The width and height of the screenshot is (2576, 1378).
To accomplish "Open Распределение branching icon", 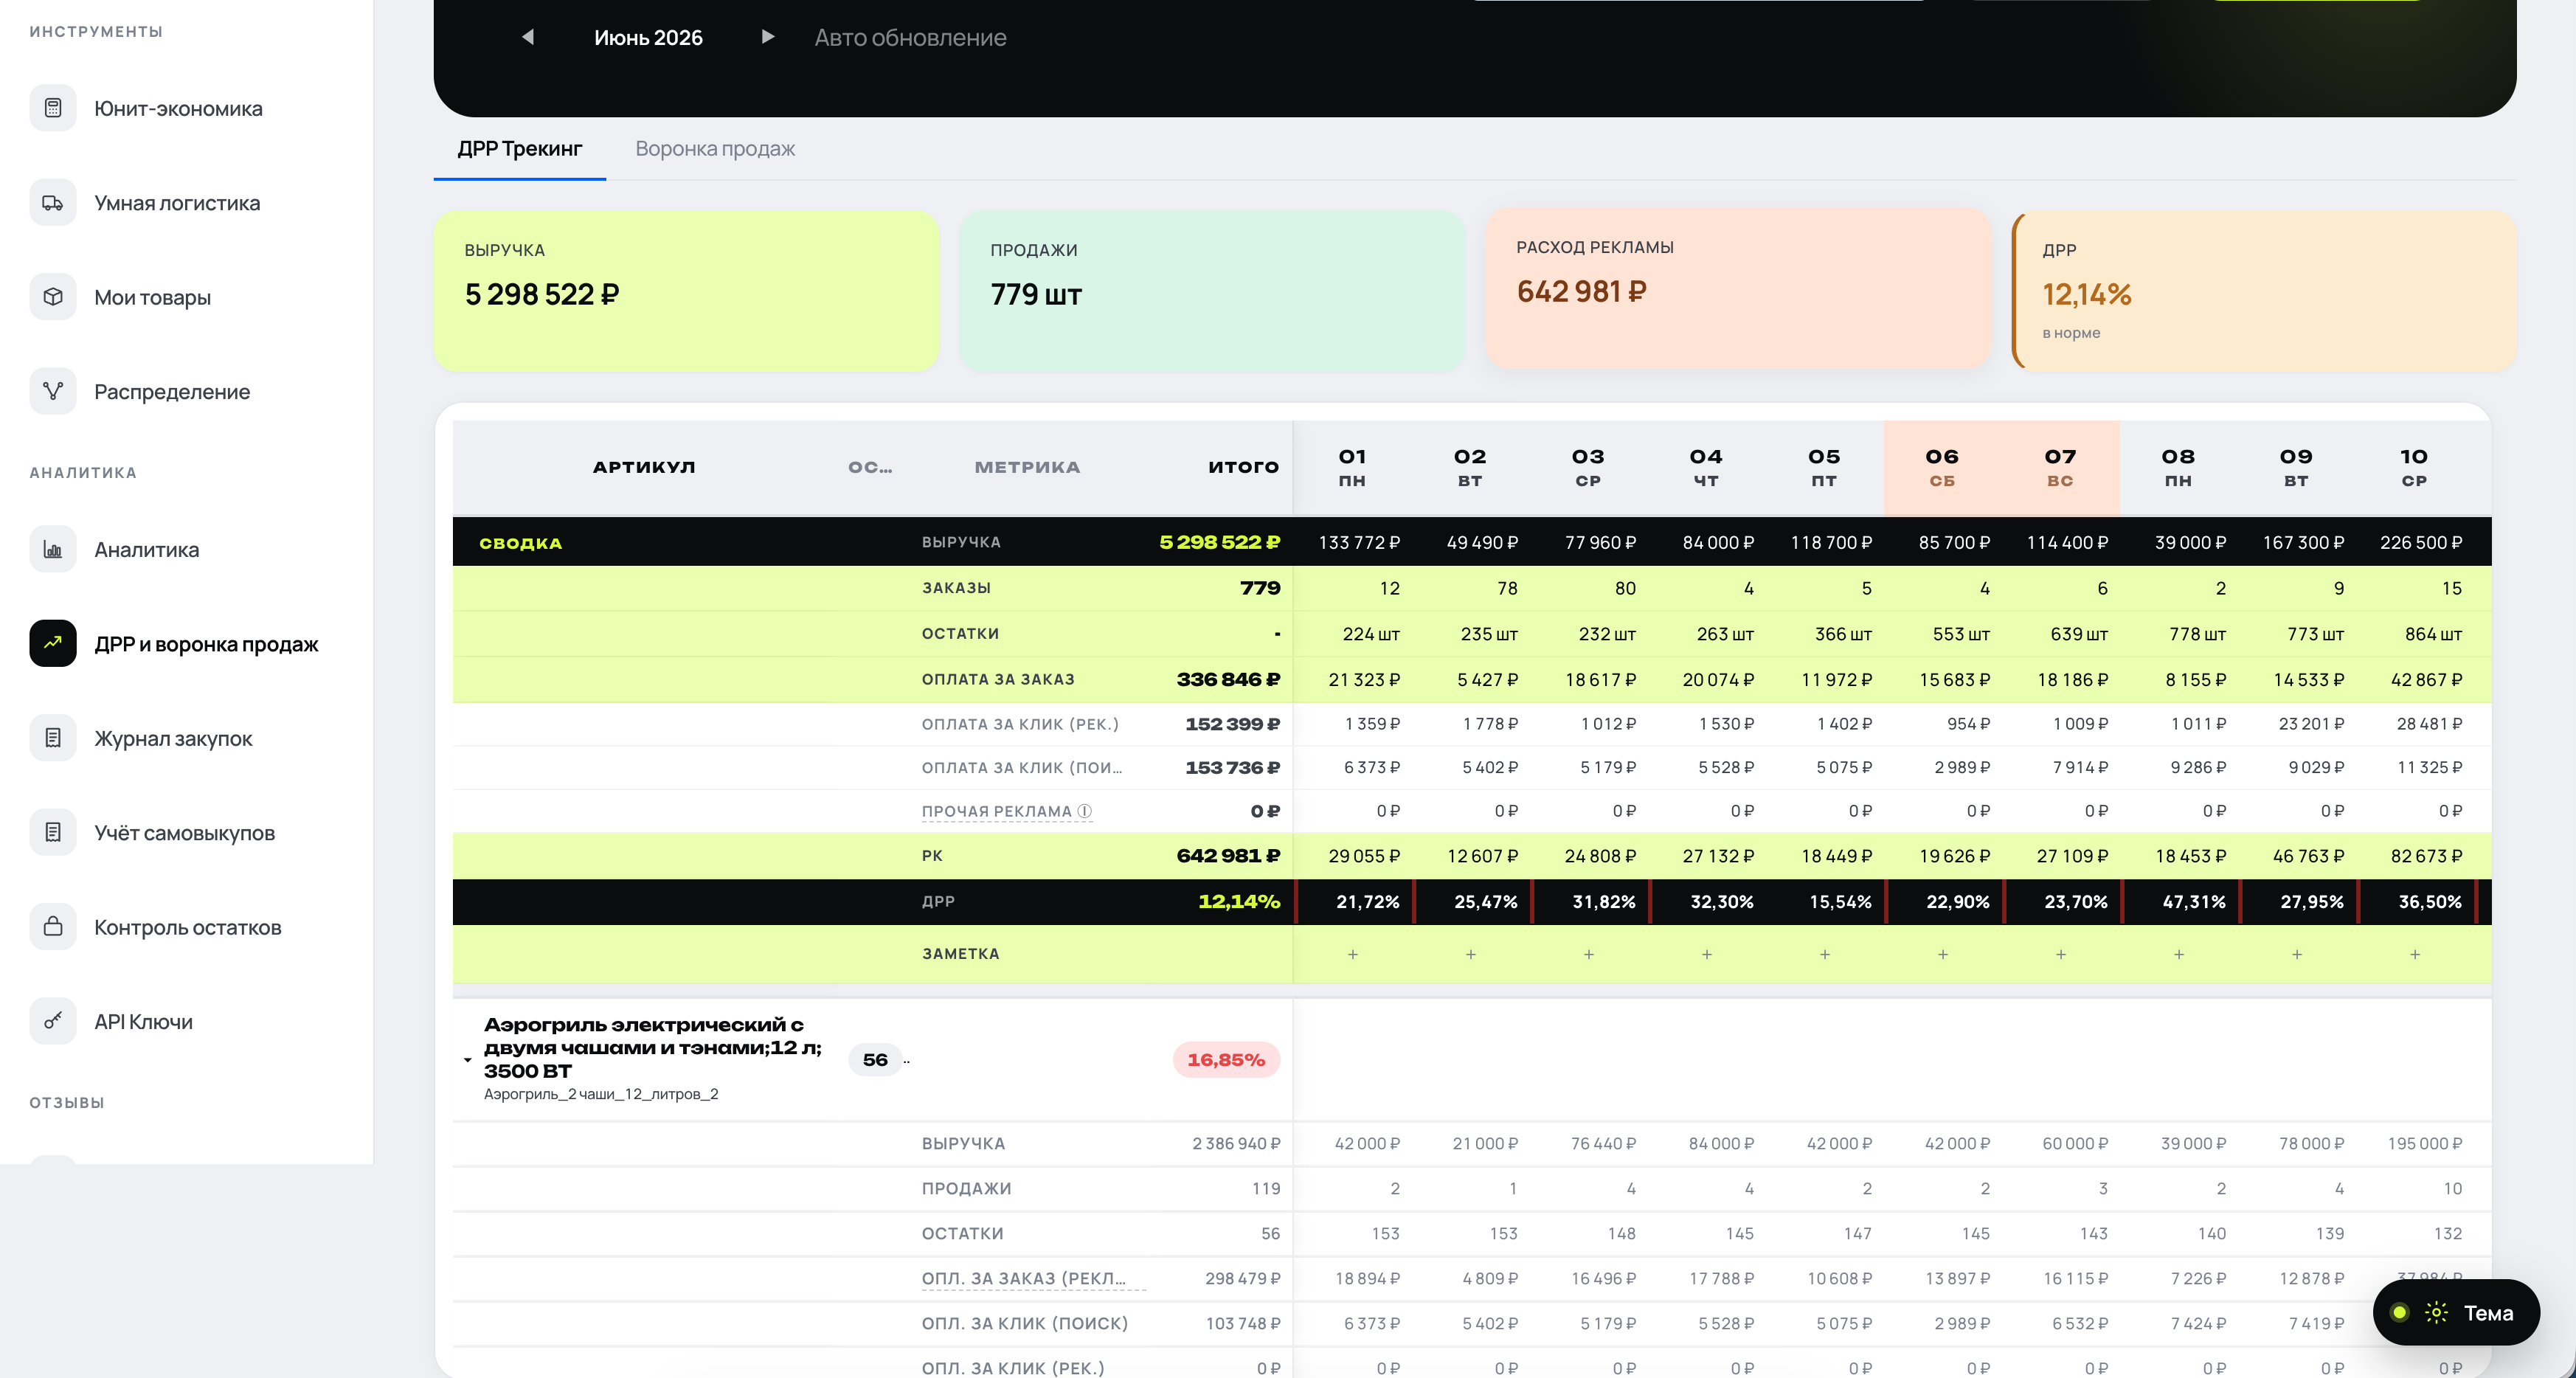I will click(53, 392).
